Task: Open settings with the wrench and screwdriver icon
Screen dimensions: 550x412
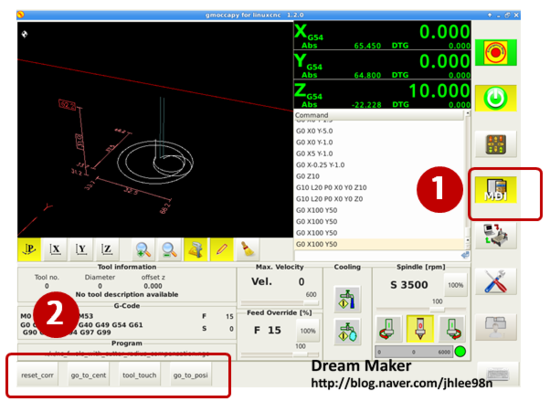Action: coord(495,281)
